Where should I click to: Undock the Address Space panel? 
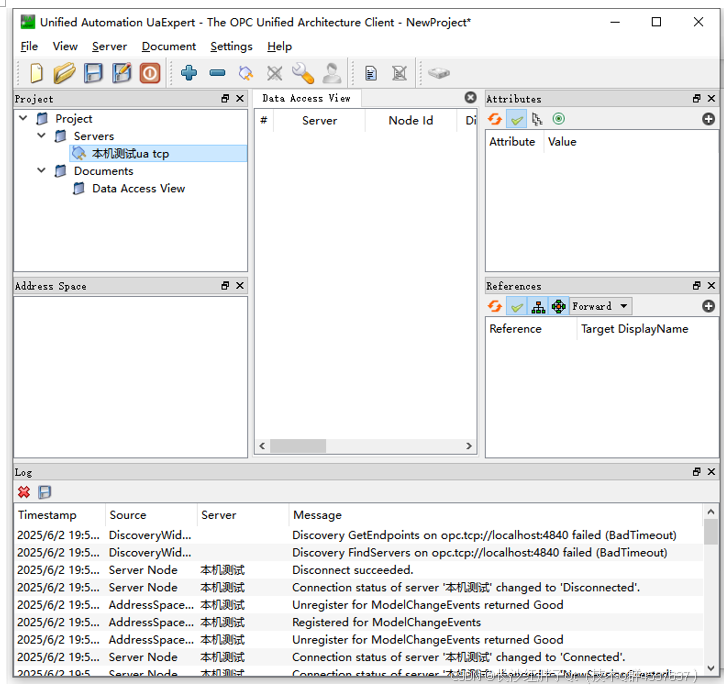click(225, 285)
